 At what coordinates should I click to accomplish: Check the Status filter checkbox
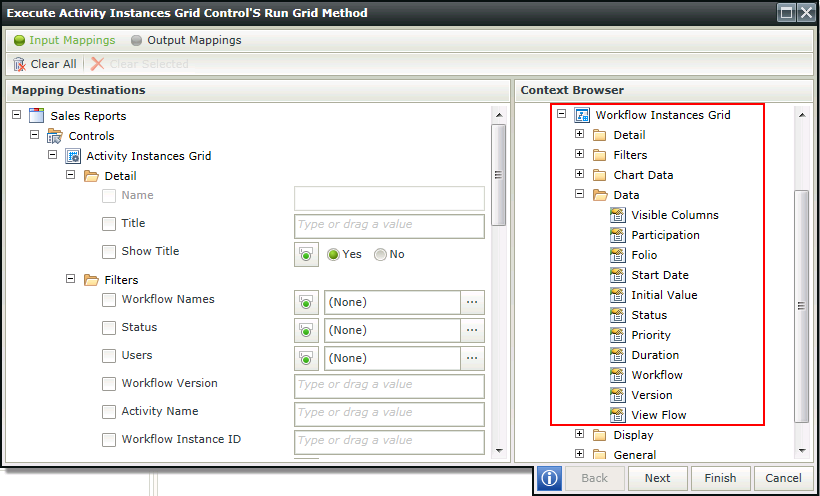click(109, 328)
